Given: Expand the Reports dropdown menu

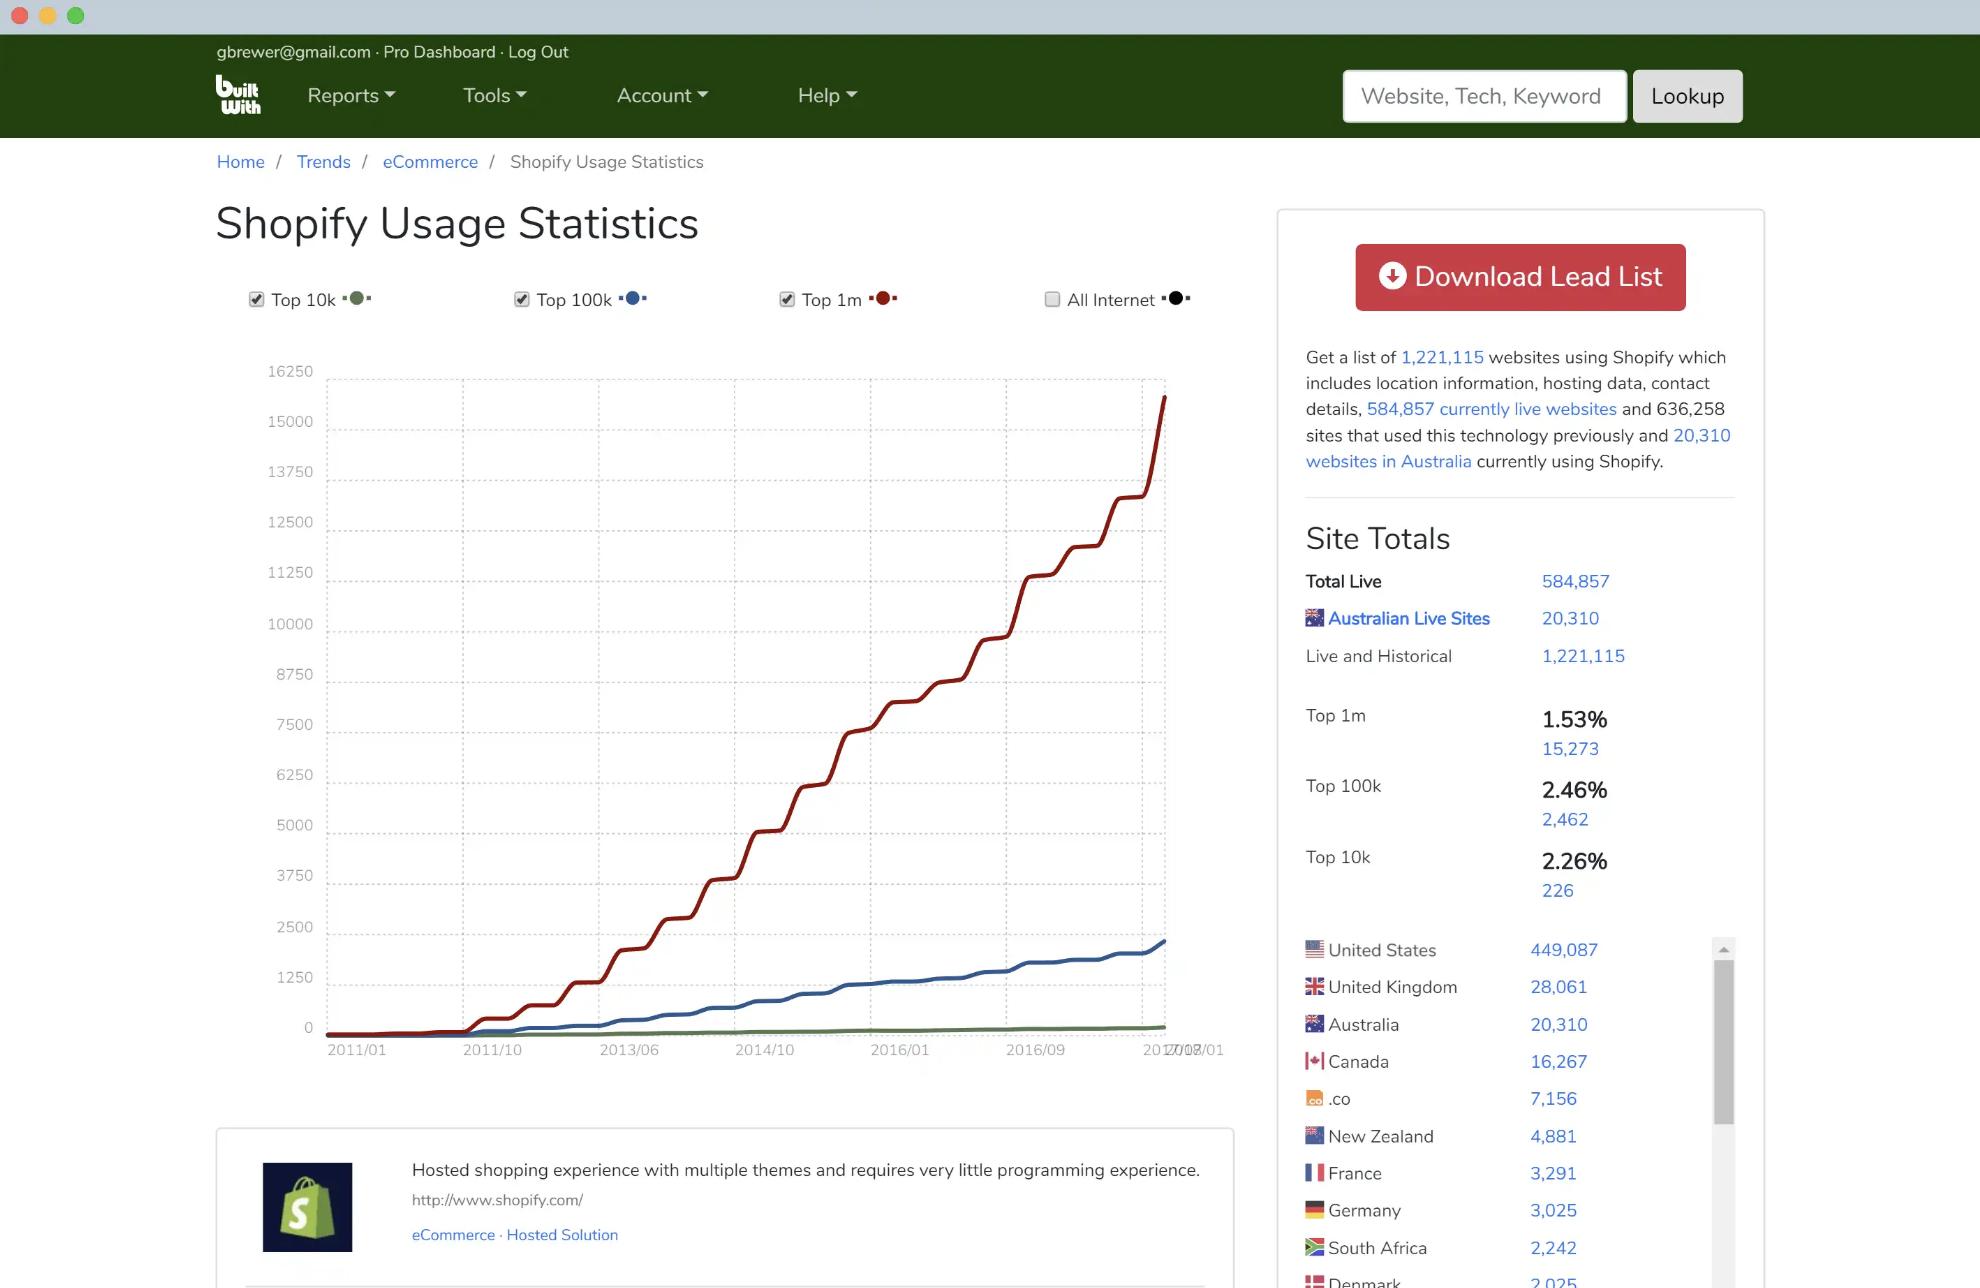Looking at the screenshot, I should 351,96.
